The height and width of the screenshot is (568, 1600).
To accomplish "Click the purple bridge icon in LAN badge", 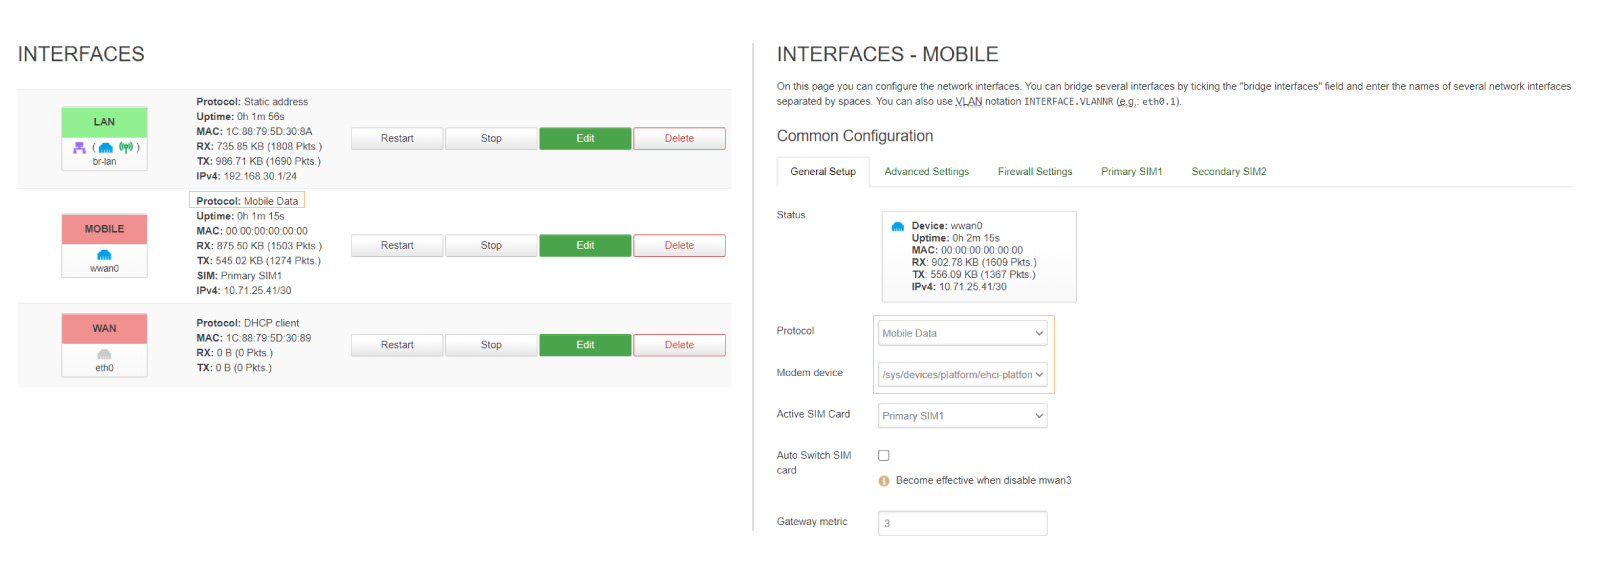I will (79, 147).
